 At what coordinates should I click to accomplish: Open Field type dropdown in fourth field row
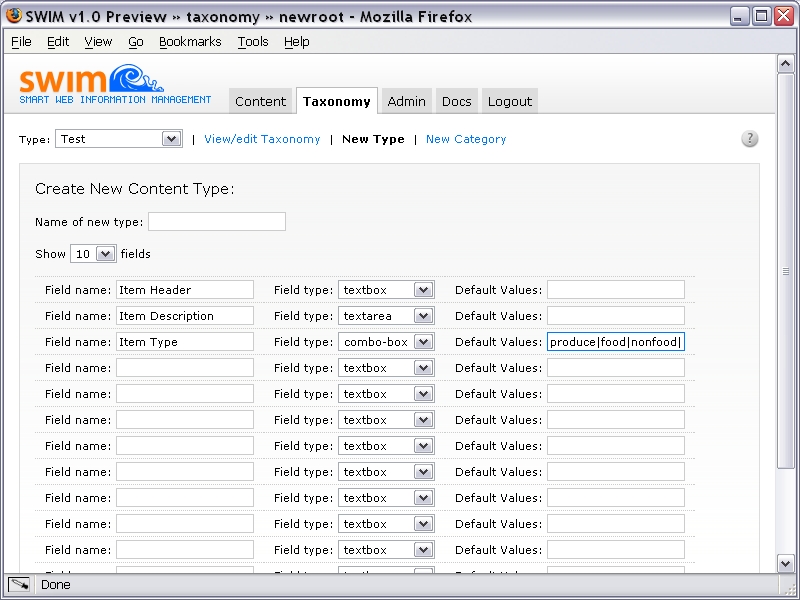[x=386, y=368]
